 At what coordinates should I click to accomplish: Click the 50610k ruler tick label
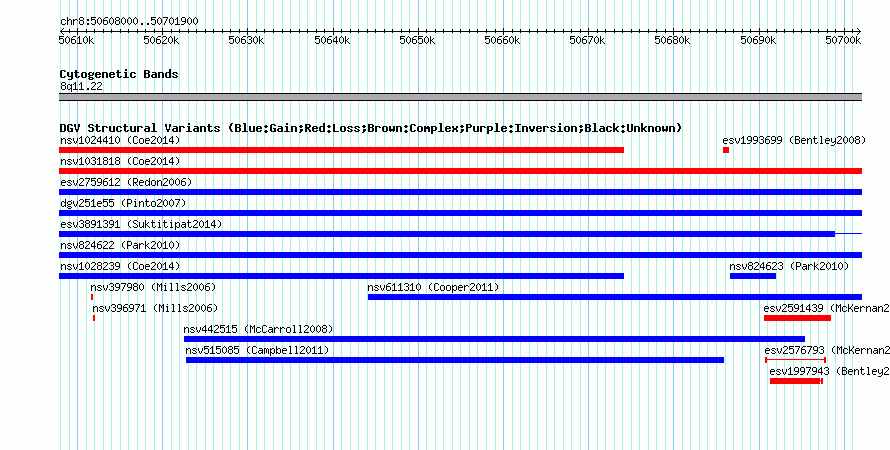[76, 40]
